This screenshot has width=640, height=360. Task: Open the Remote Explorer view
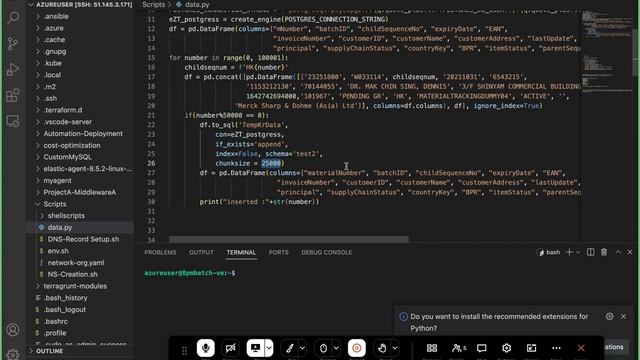point(13,121)
